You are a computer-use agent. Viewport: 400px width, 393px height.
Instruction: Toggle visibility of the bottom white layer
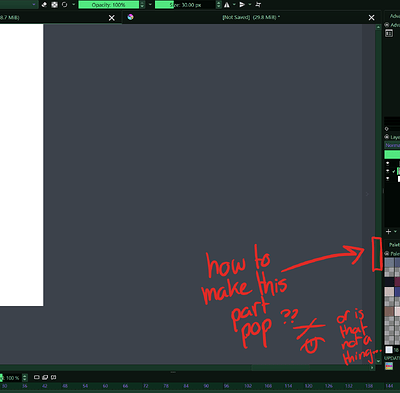[387, 179]
